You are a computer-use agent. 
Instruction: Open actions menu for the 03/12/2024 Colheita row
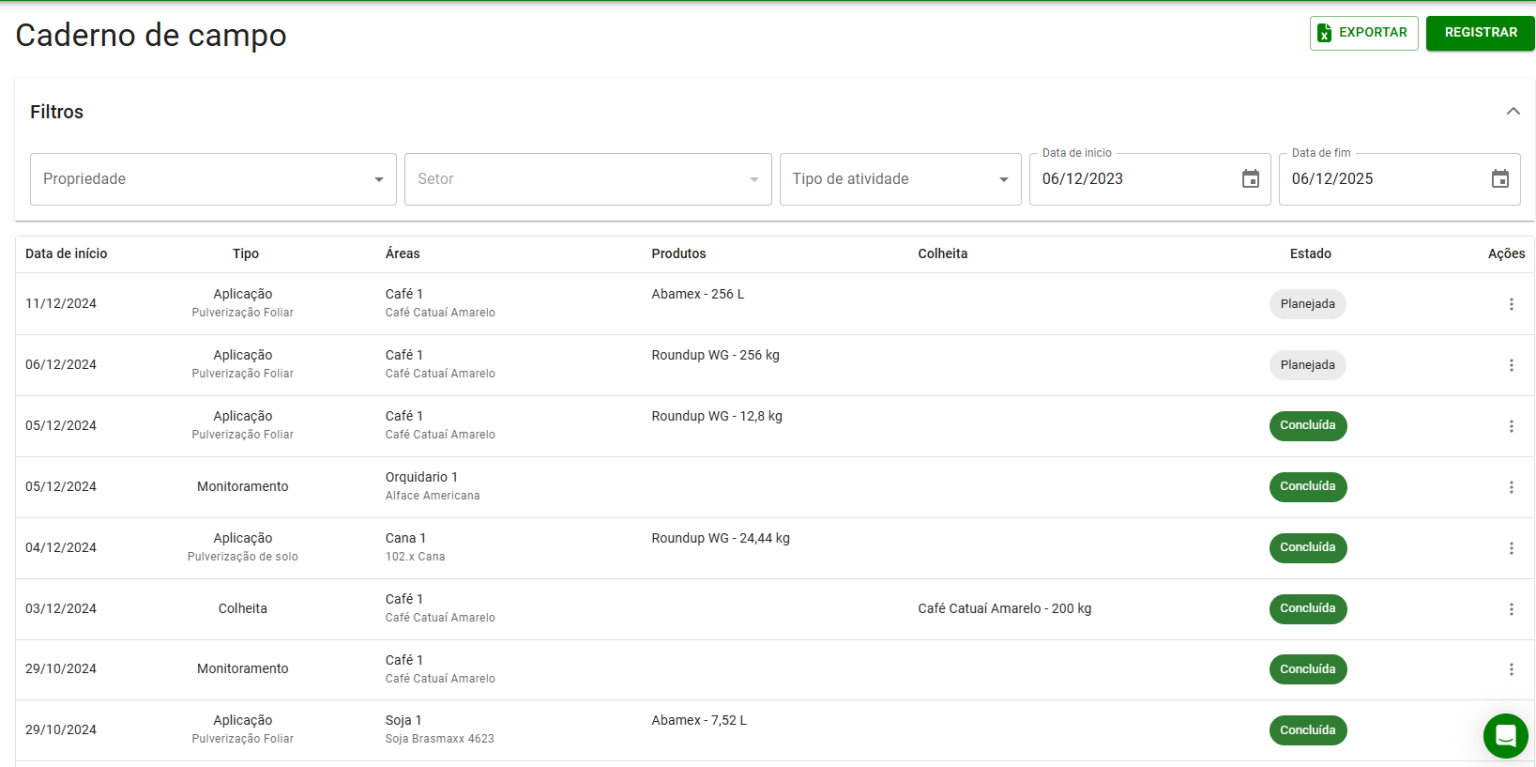[1511, 609]
